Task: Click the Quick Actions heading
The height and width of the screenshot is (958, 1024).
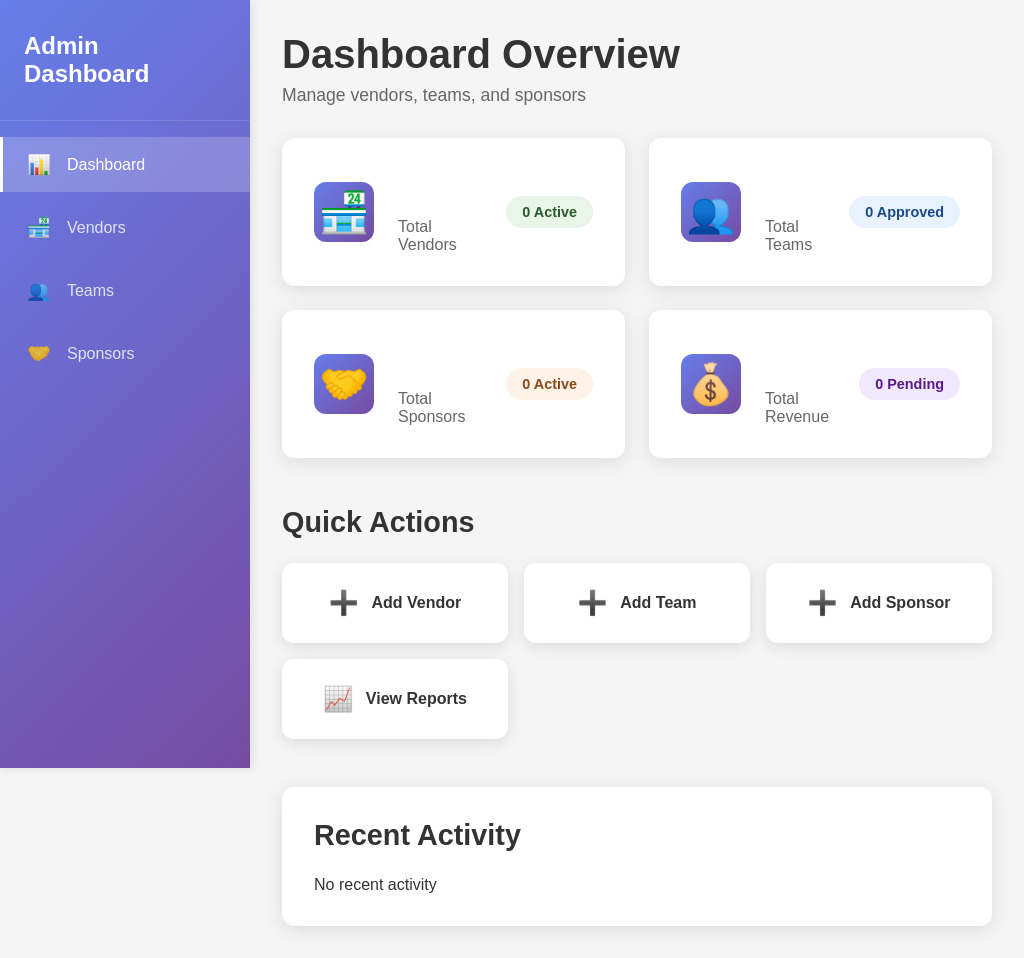Action: coord(378,522)
